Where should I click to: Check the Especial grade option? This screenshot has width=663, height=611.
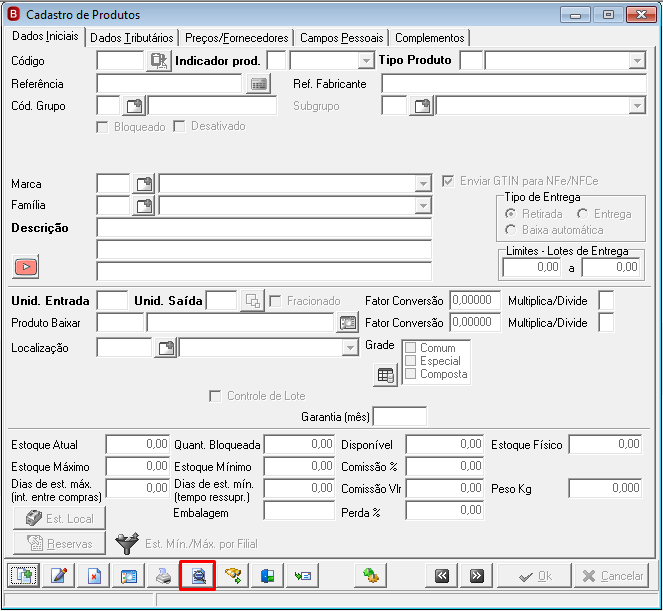pos(410,361)
